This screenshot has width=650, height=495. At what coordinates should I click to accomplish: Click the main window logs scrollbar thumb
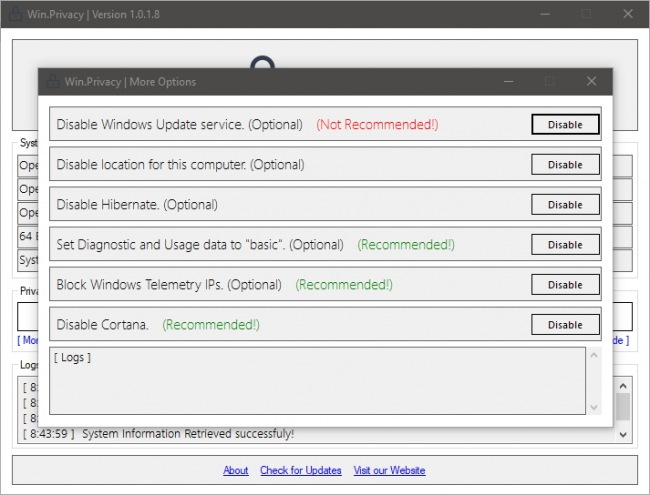pos(623,406)
